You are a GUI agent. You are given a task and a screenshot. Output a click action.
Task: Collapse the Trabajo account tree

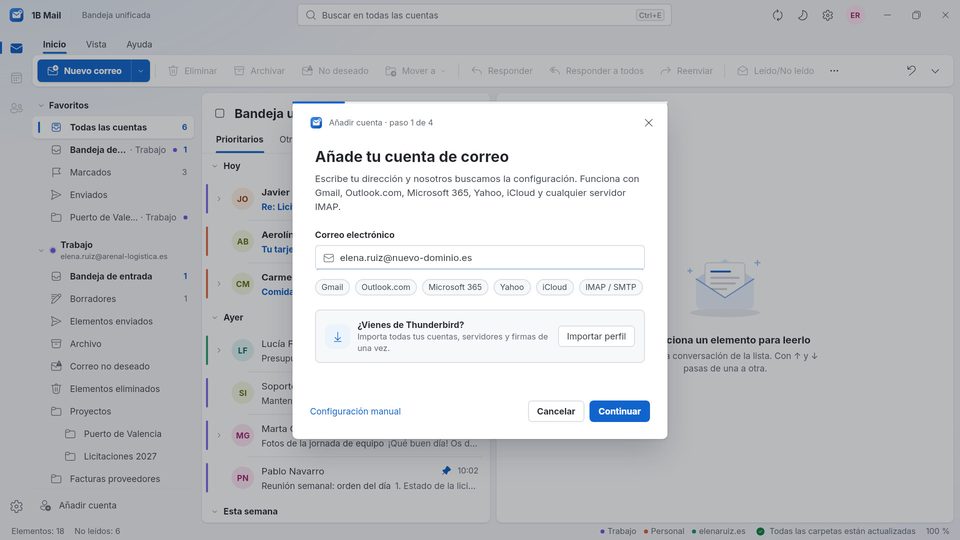pyautogui.click(x=41, y=250)
